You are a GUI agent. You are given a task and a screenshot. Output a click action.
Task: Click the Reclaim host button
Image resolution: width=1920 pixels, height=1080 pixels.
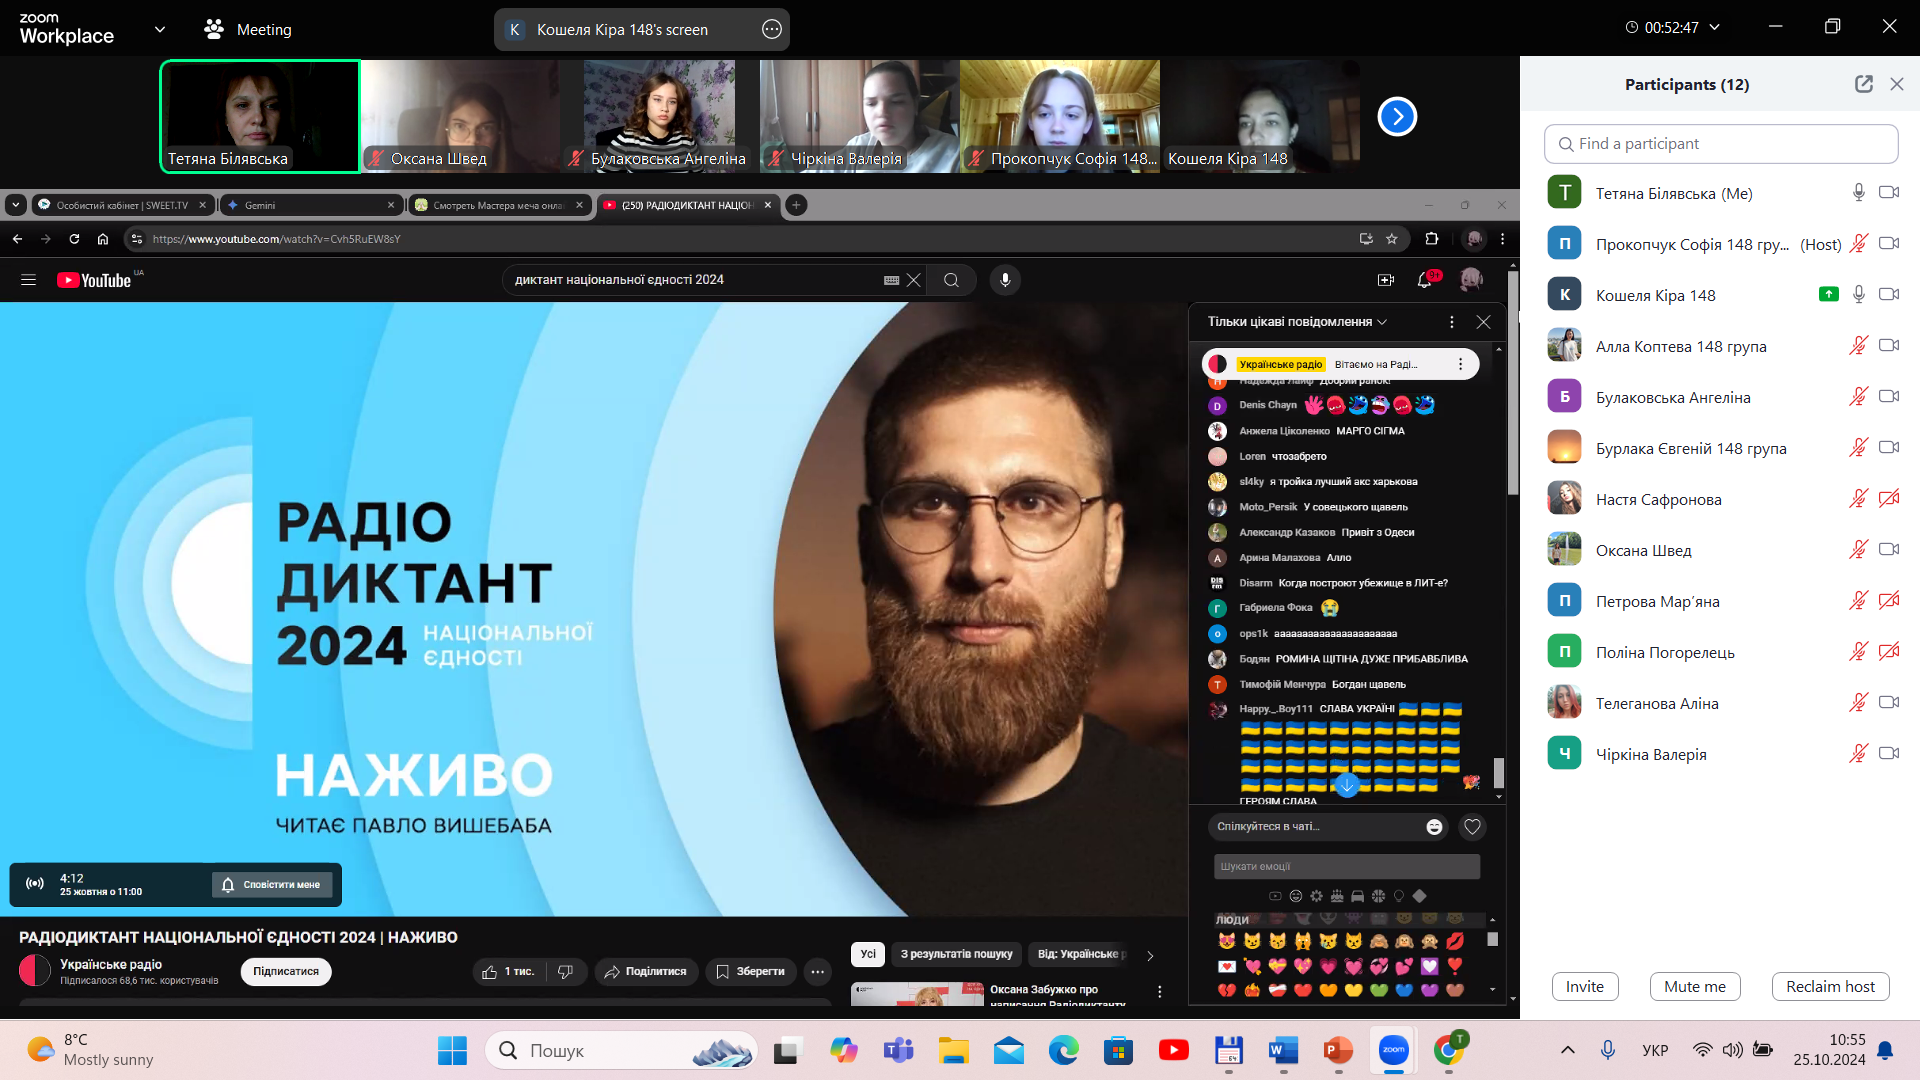[x=1830, y=987]
